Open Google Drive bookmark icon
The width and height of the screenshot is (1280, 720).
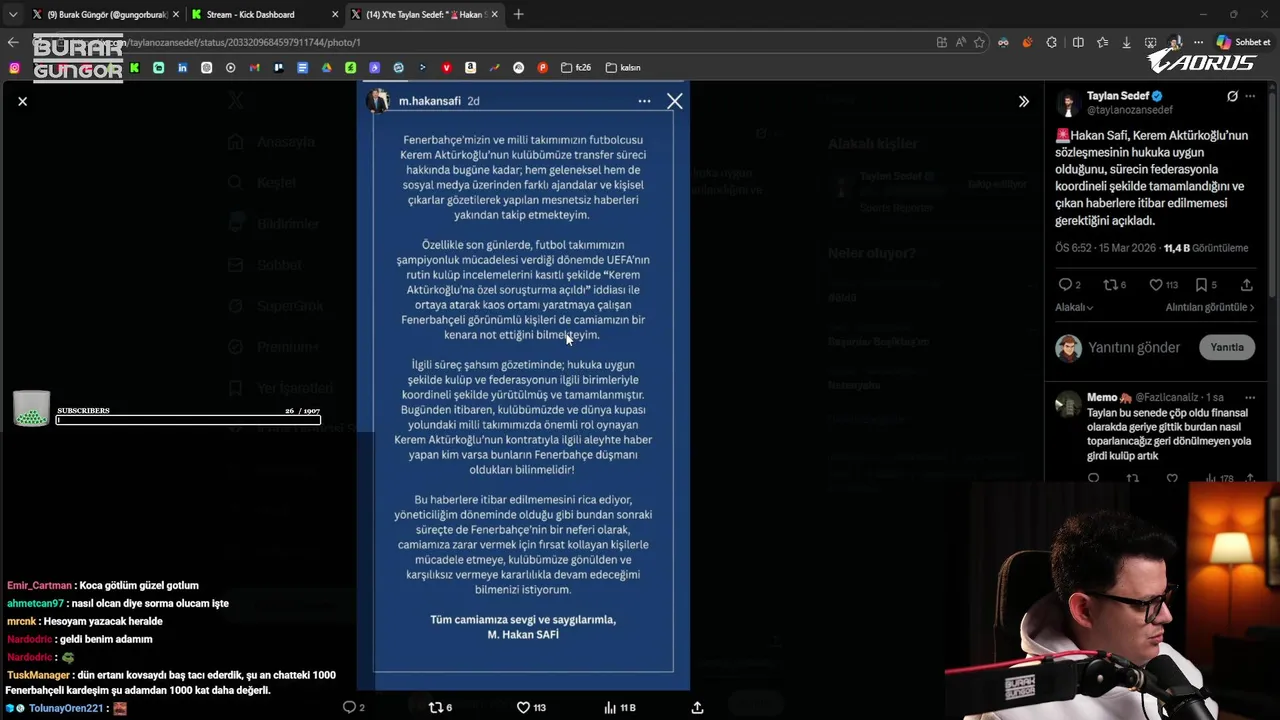326,68
